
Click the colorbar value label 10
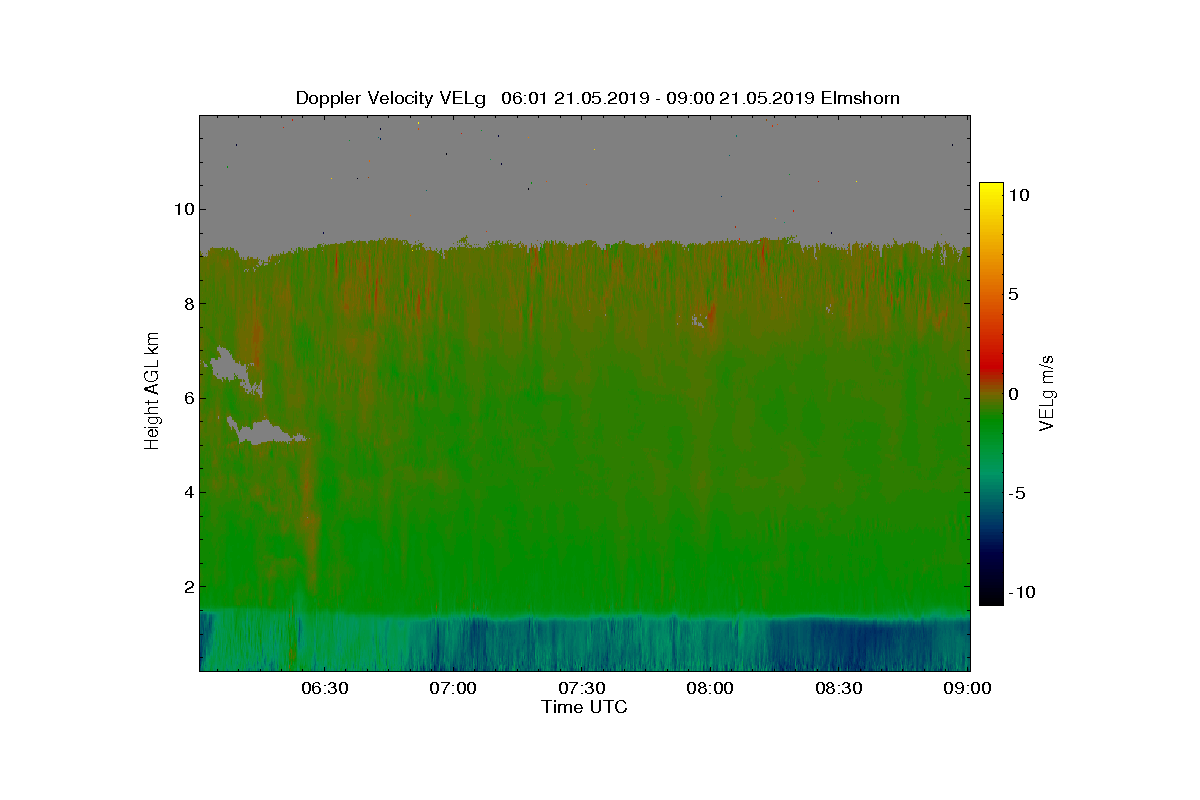pos(1019,195)
